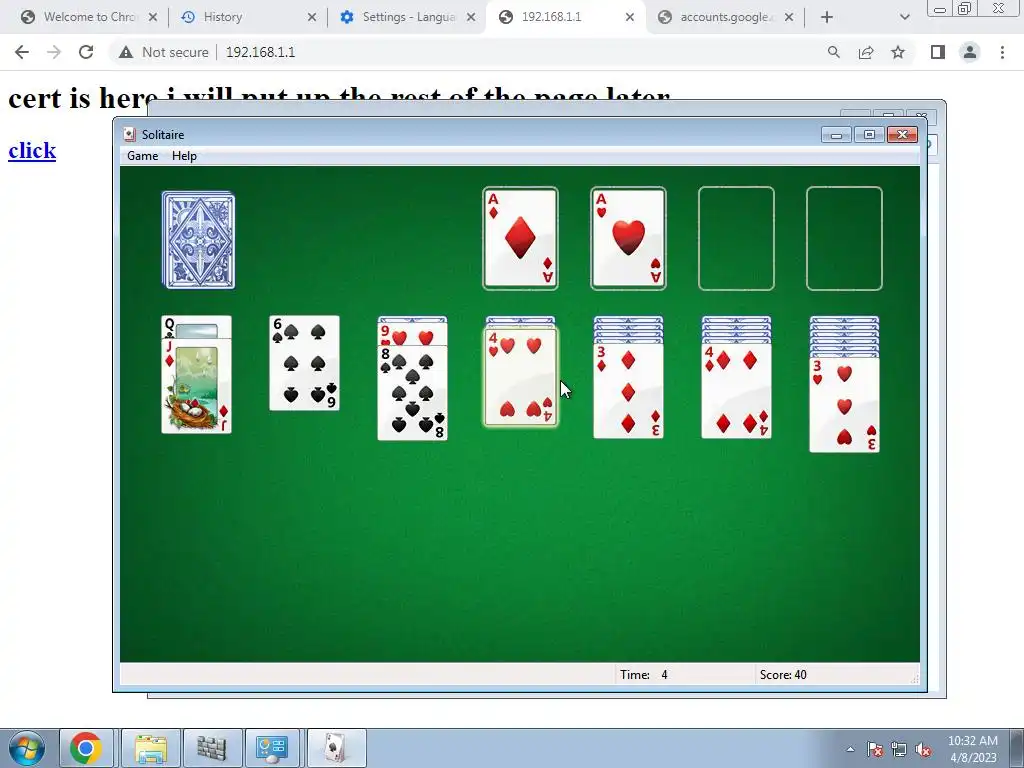
Task: Select the 6 of Spades card
Action: [304, 363]
